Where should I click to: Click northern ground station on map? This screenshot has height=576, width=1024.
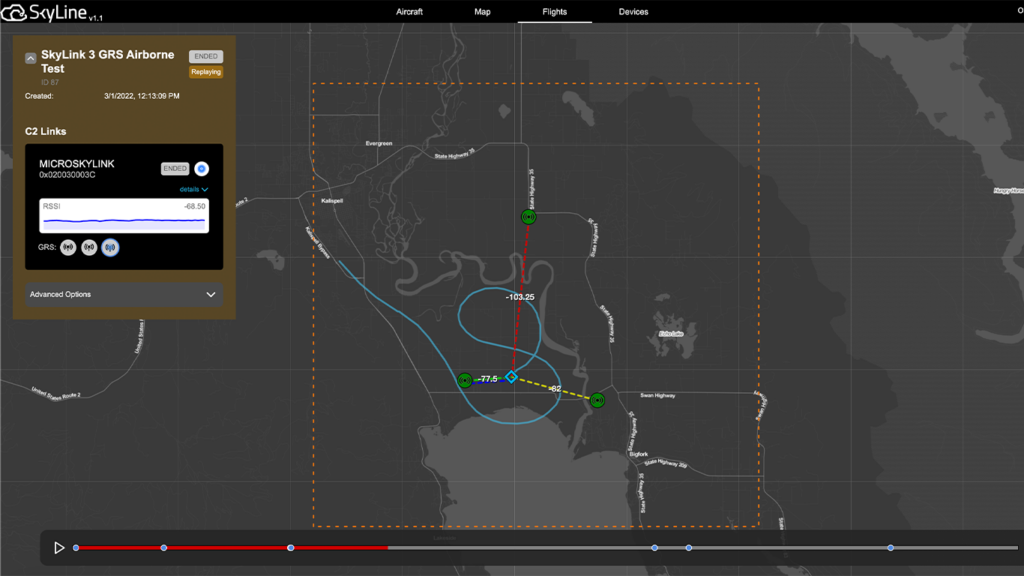pyautogui.click(x=528, y=217)
